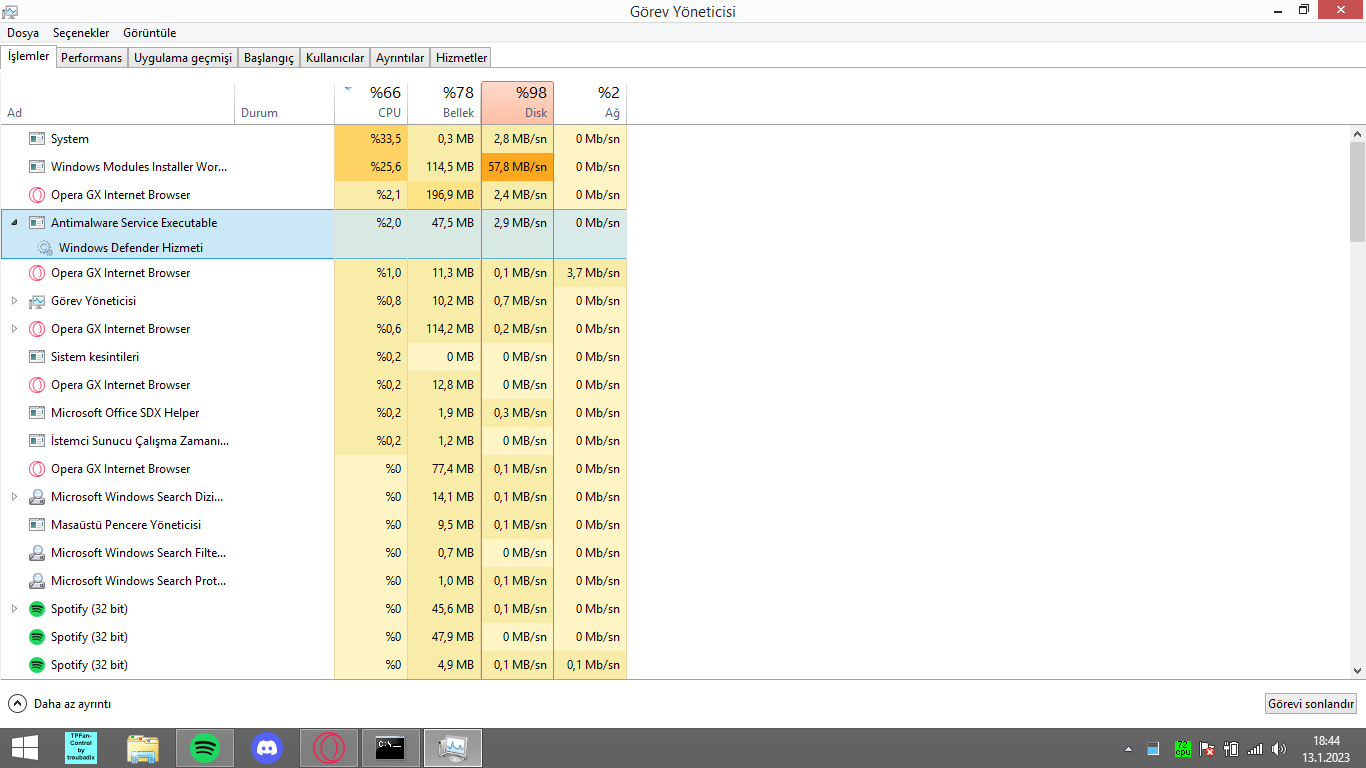1366x768 pixels.
Task: Click the Görev Yöneticisi process icon
Action: [37, 301]
